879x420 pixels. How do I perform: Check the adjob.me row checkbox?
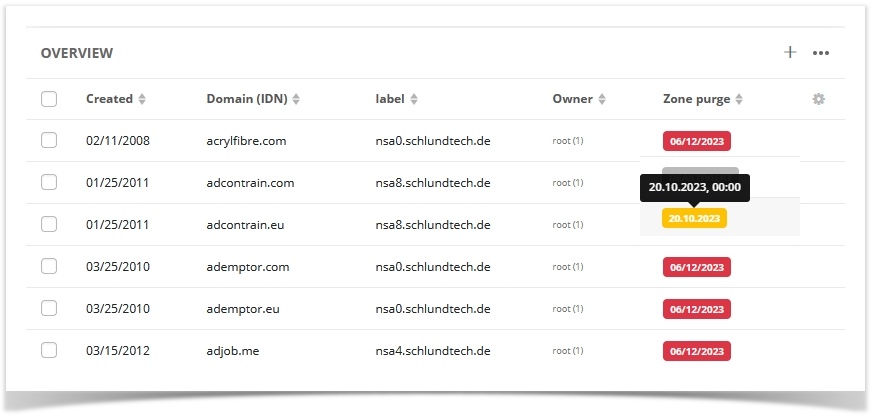point(49,350)
